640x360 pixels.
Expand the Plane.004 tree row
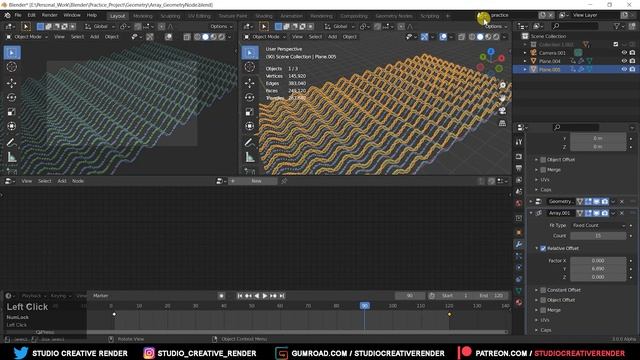[x=525, y=61]
